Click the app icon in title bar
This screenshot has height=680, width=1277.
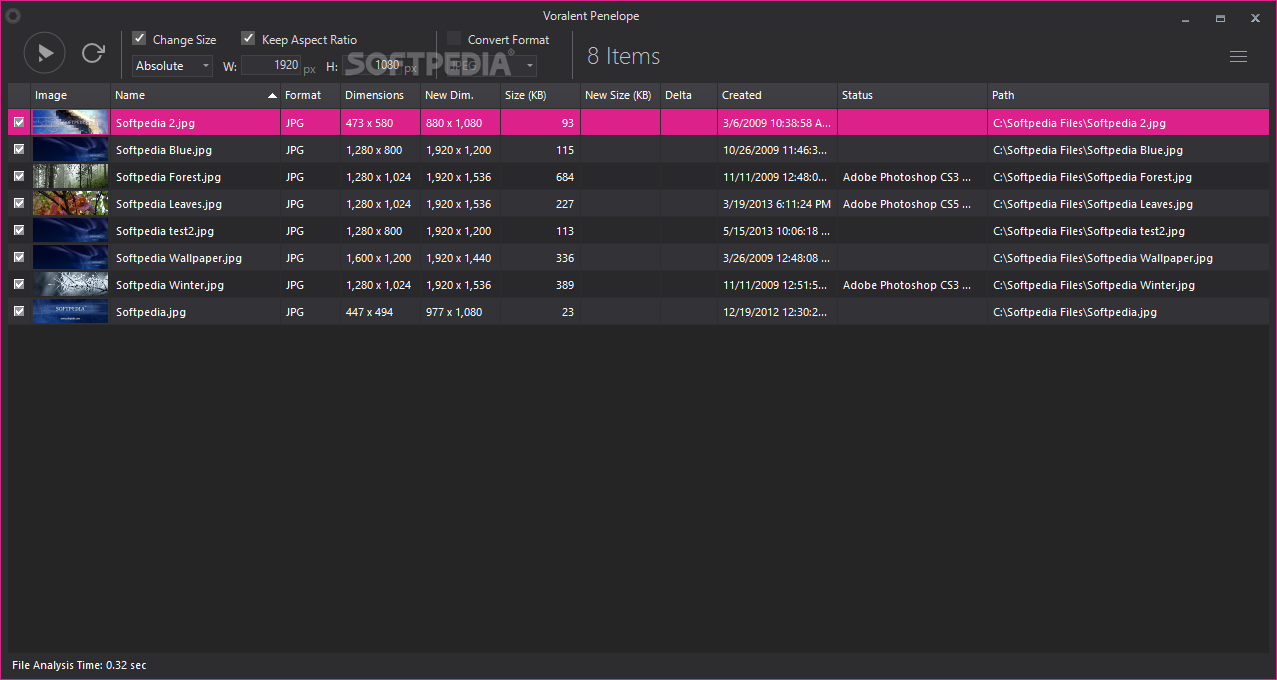click(x=13, y=16)
